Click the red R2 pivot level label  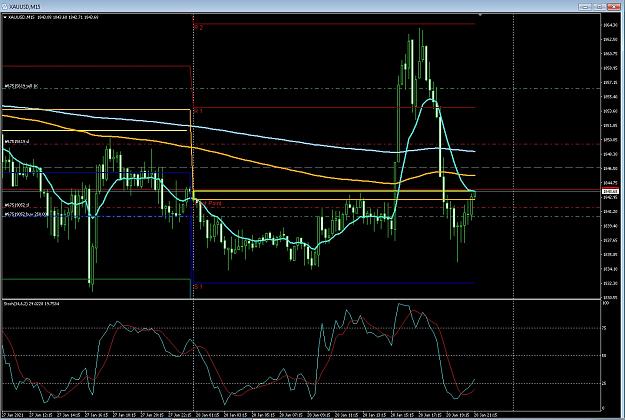tap(199, 27)
